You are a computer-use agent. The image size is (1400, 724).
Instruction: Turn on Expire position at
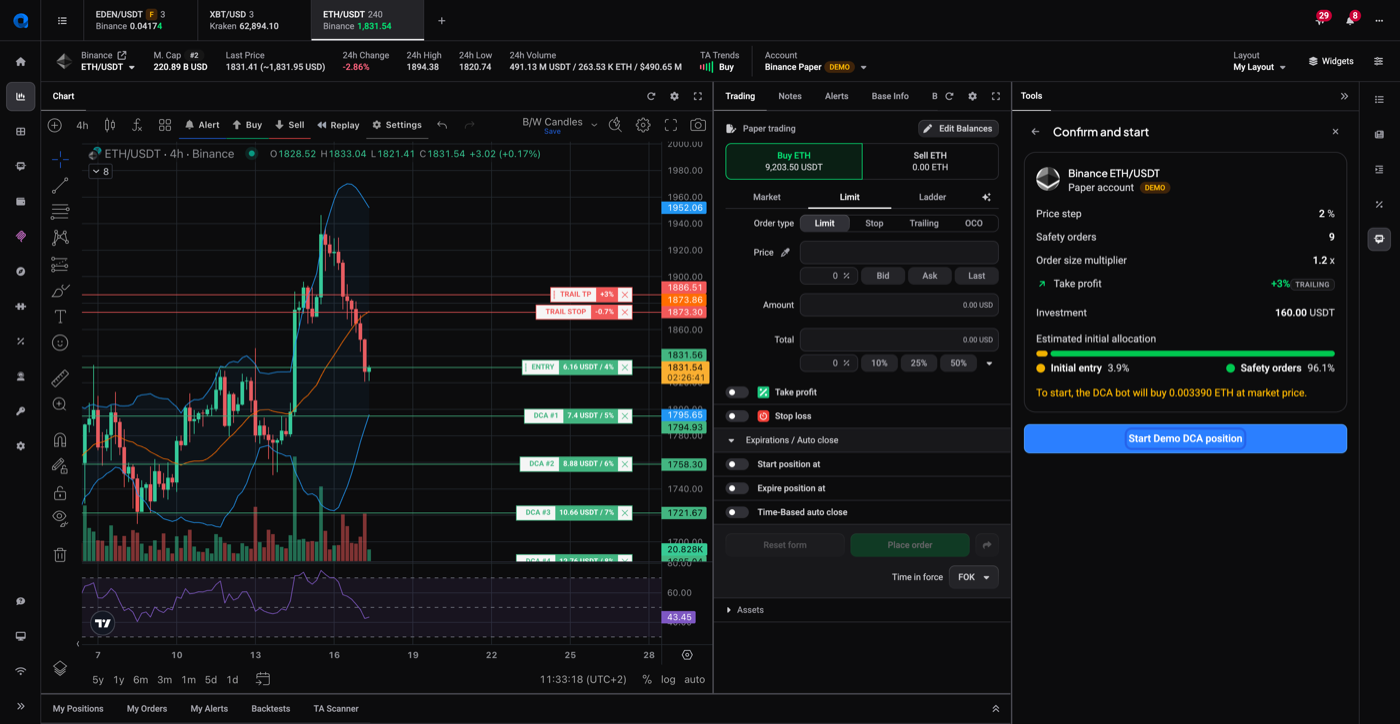737,488
